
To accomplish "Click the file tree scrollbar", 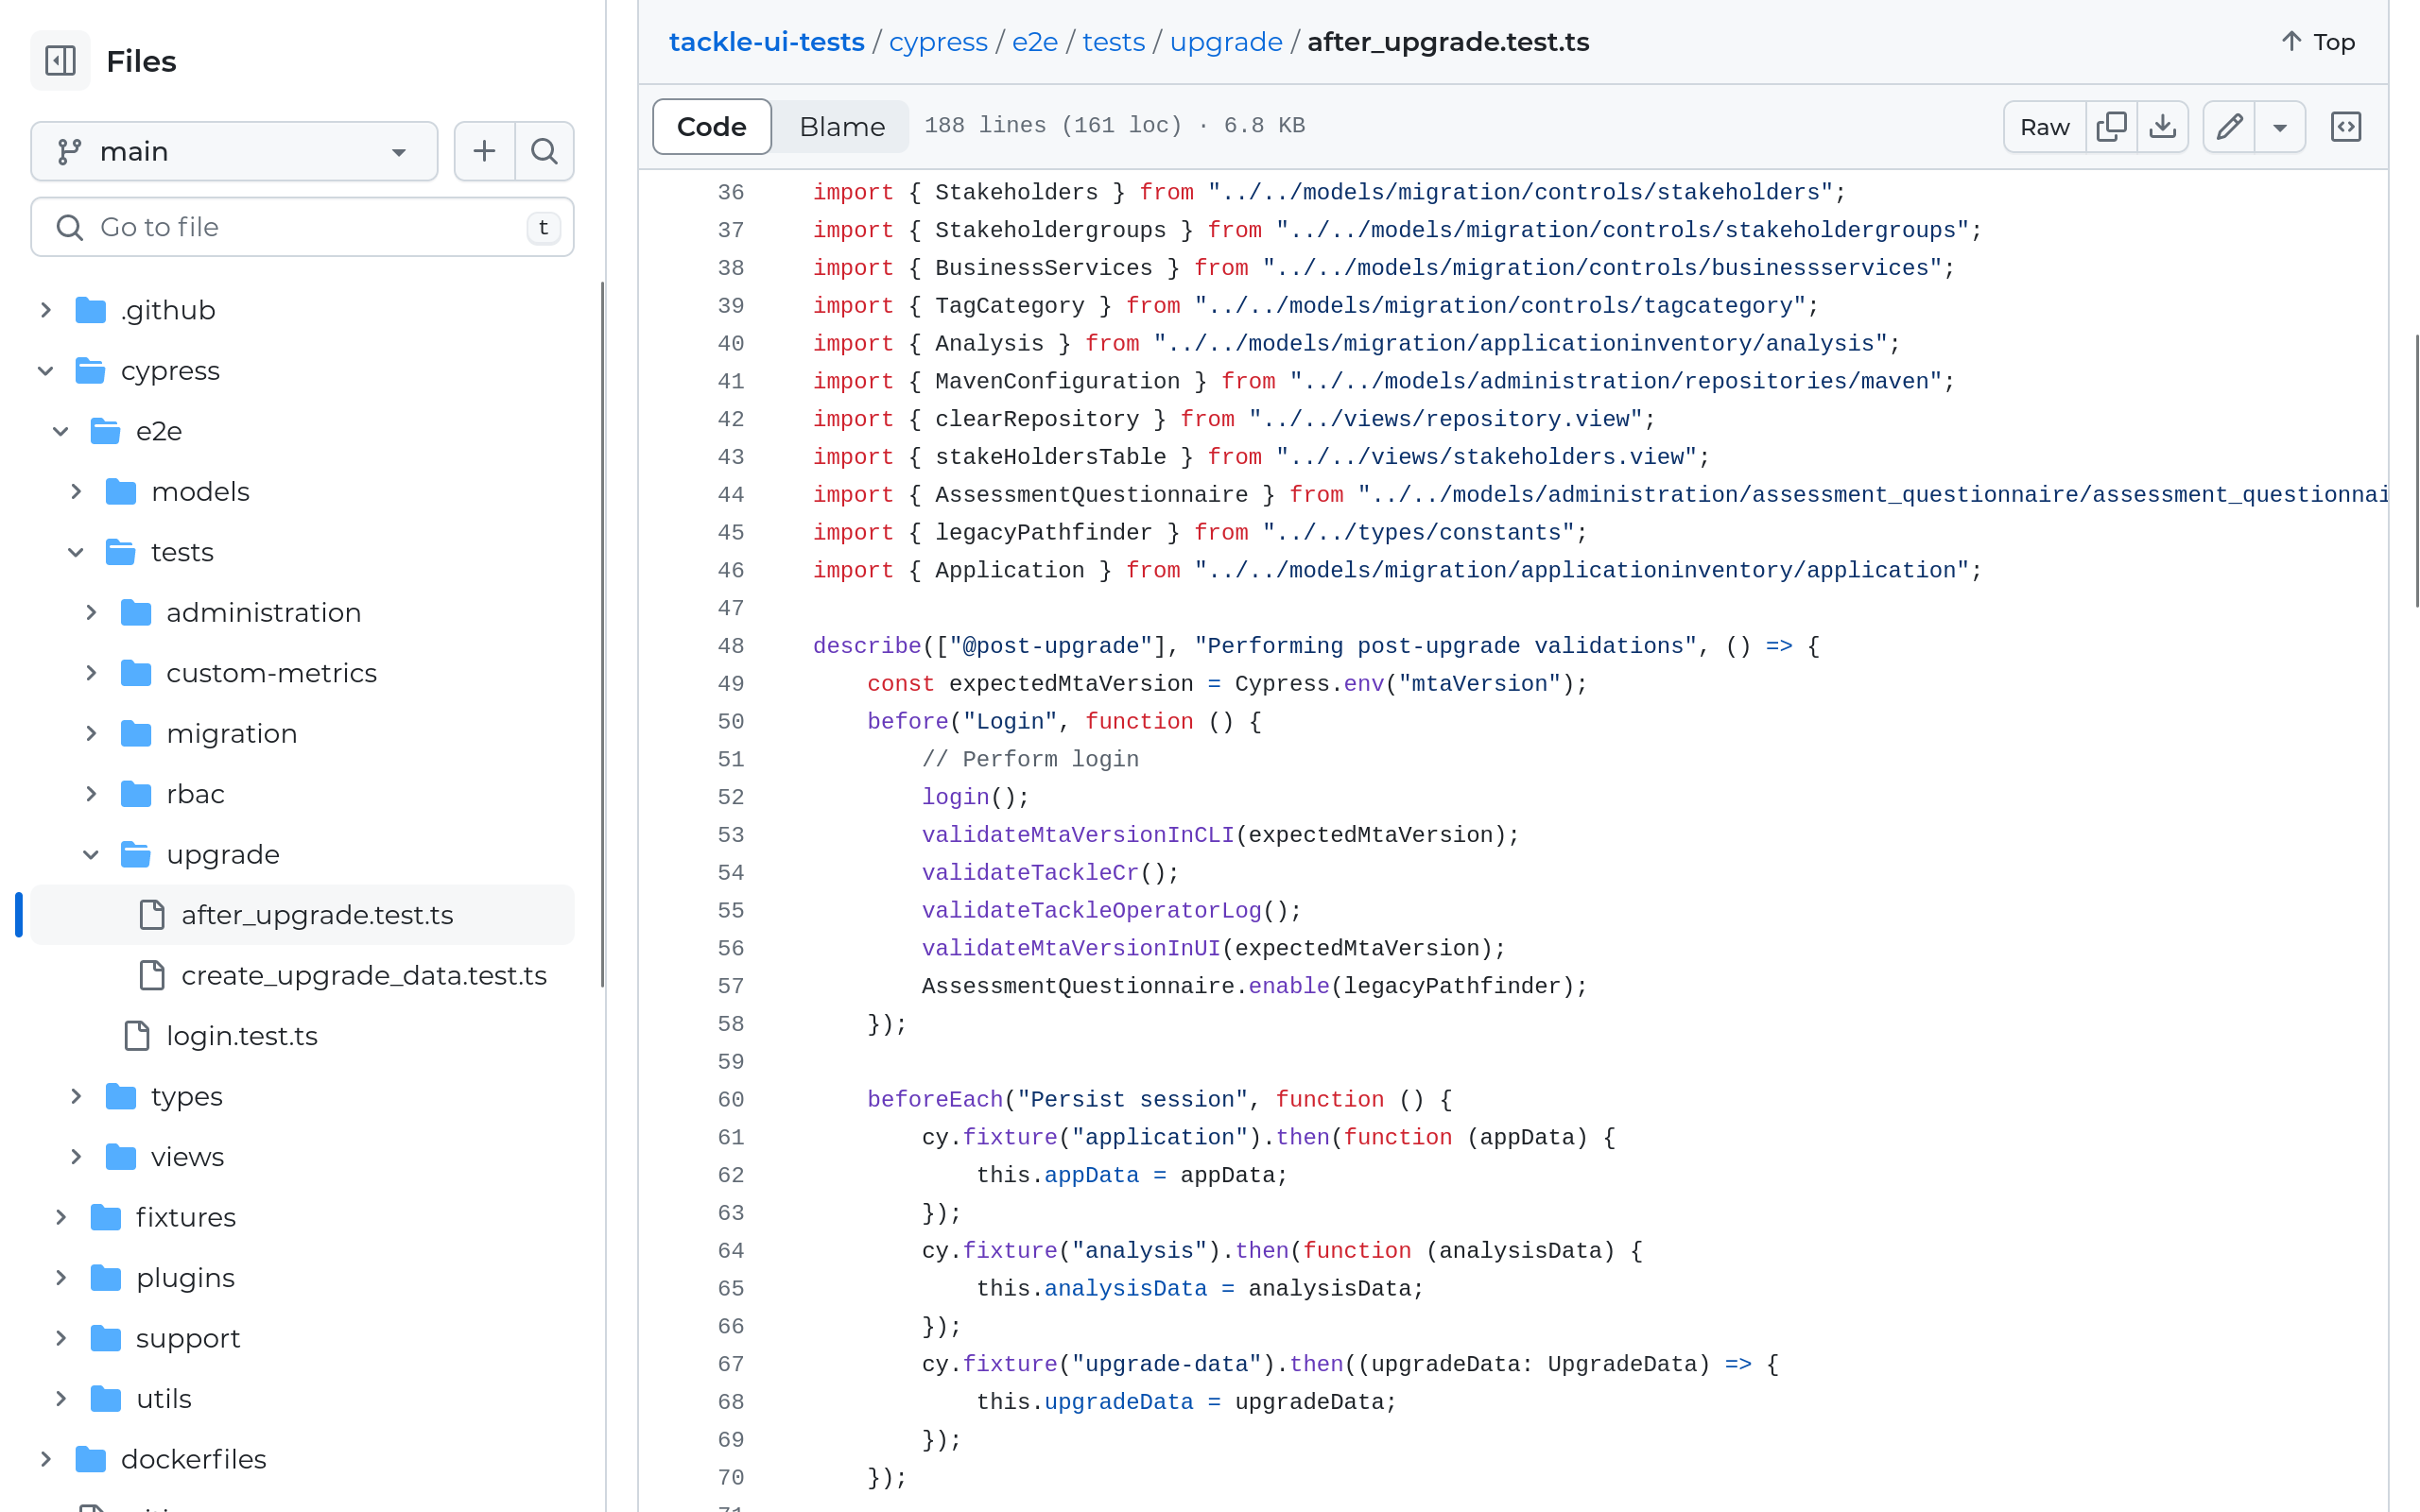I will click(x=602, y=635).
